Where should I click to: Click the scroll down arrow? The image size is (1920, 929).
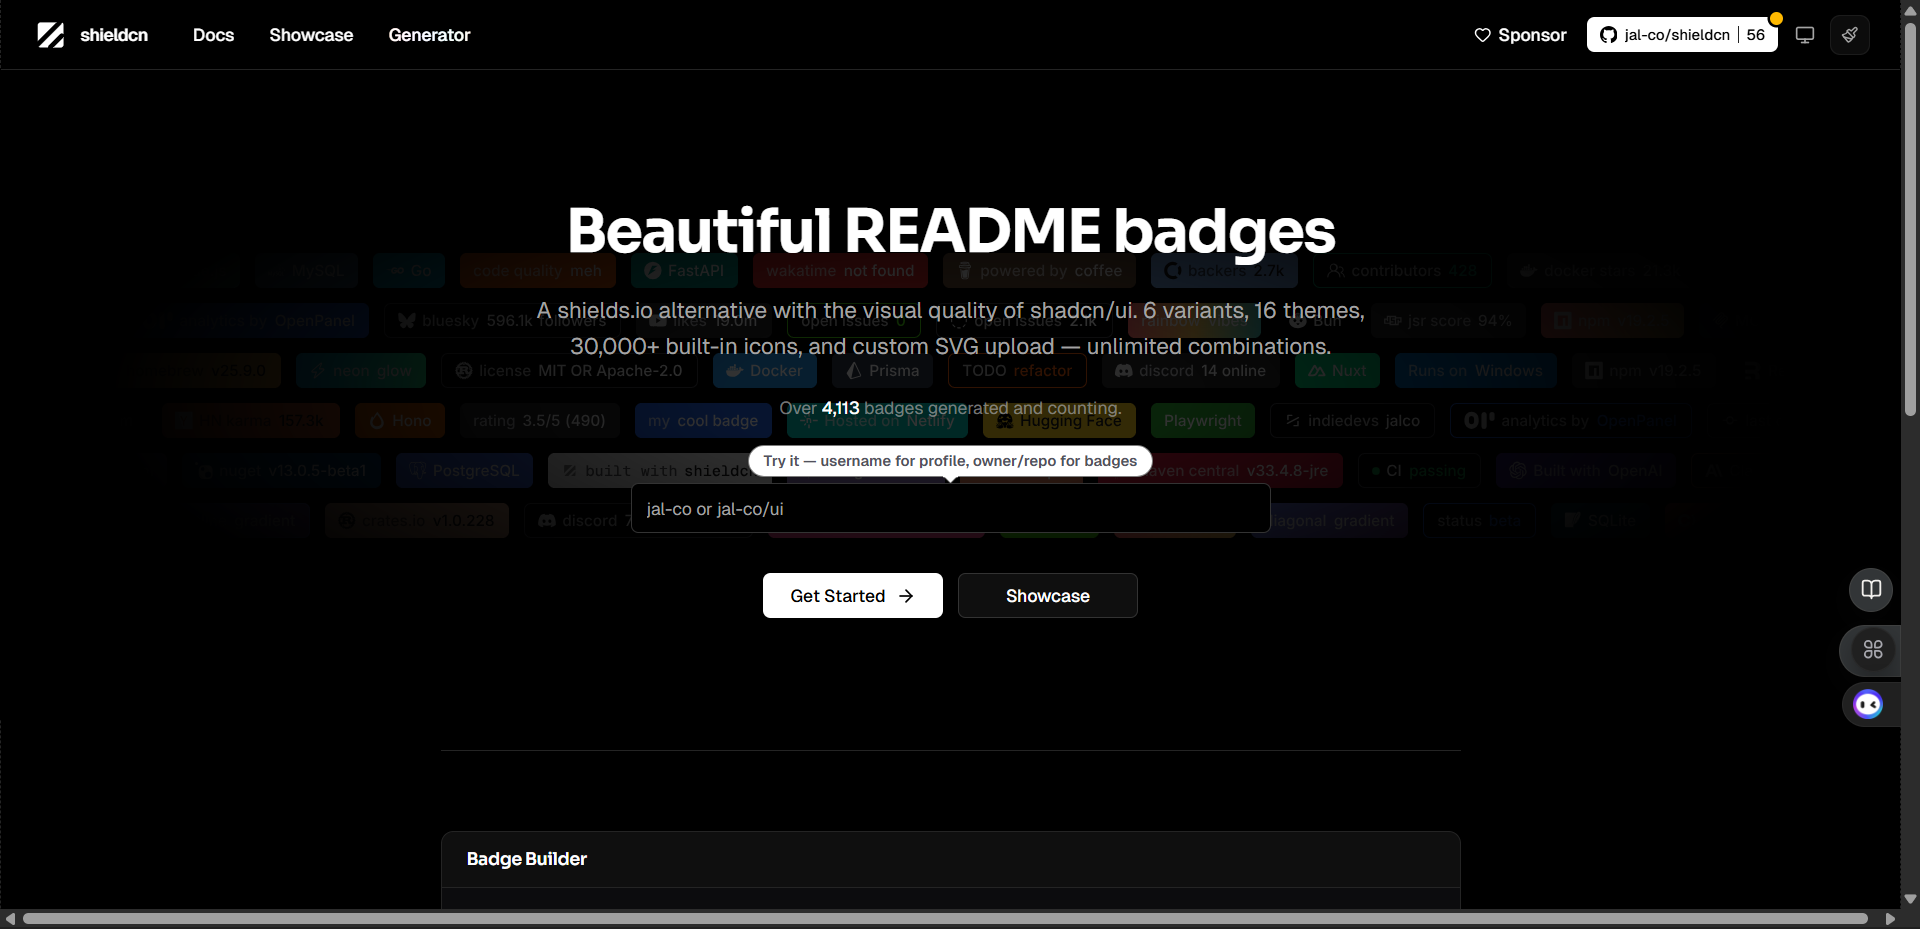(1910, 899)
